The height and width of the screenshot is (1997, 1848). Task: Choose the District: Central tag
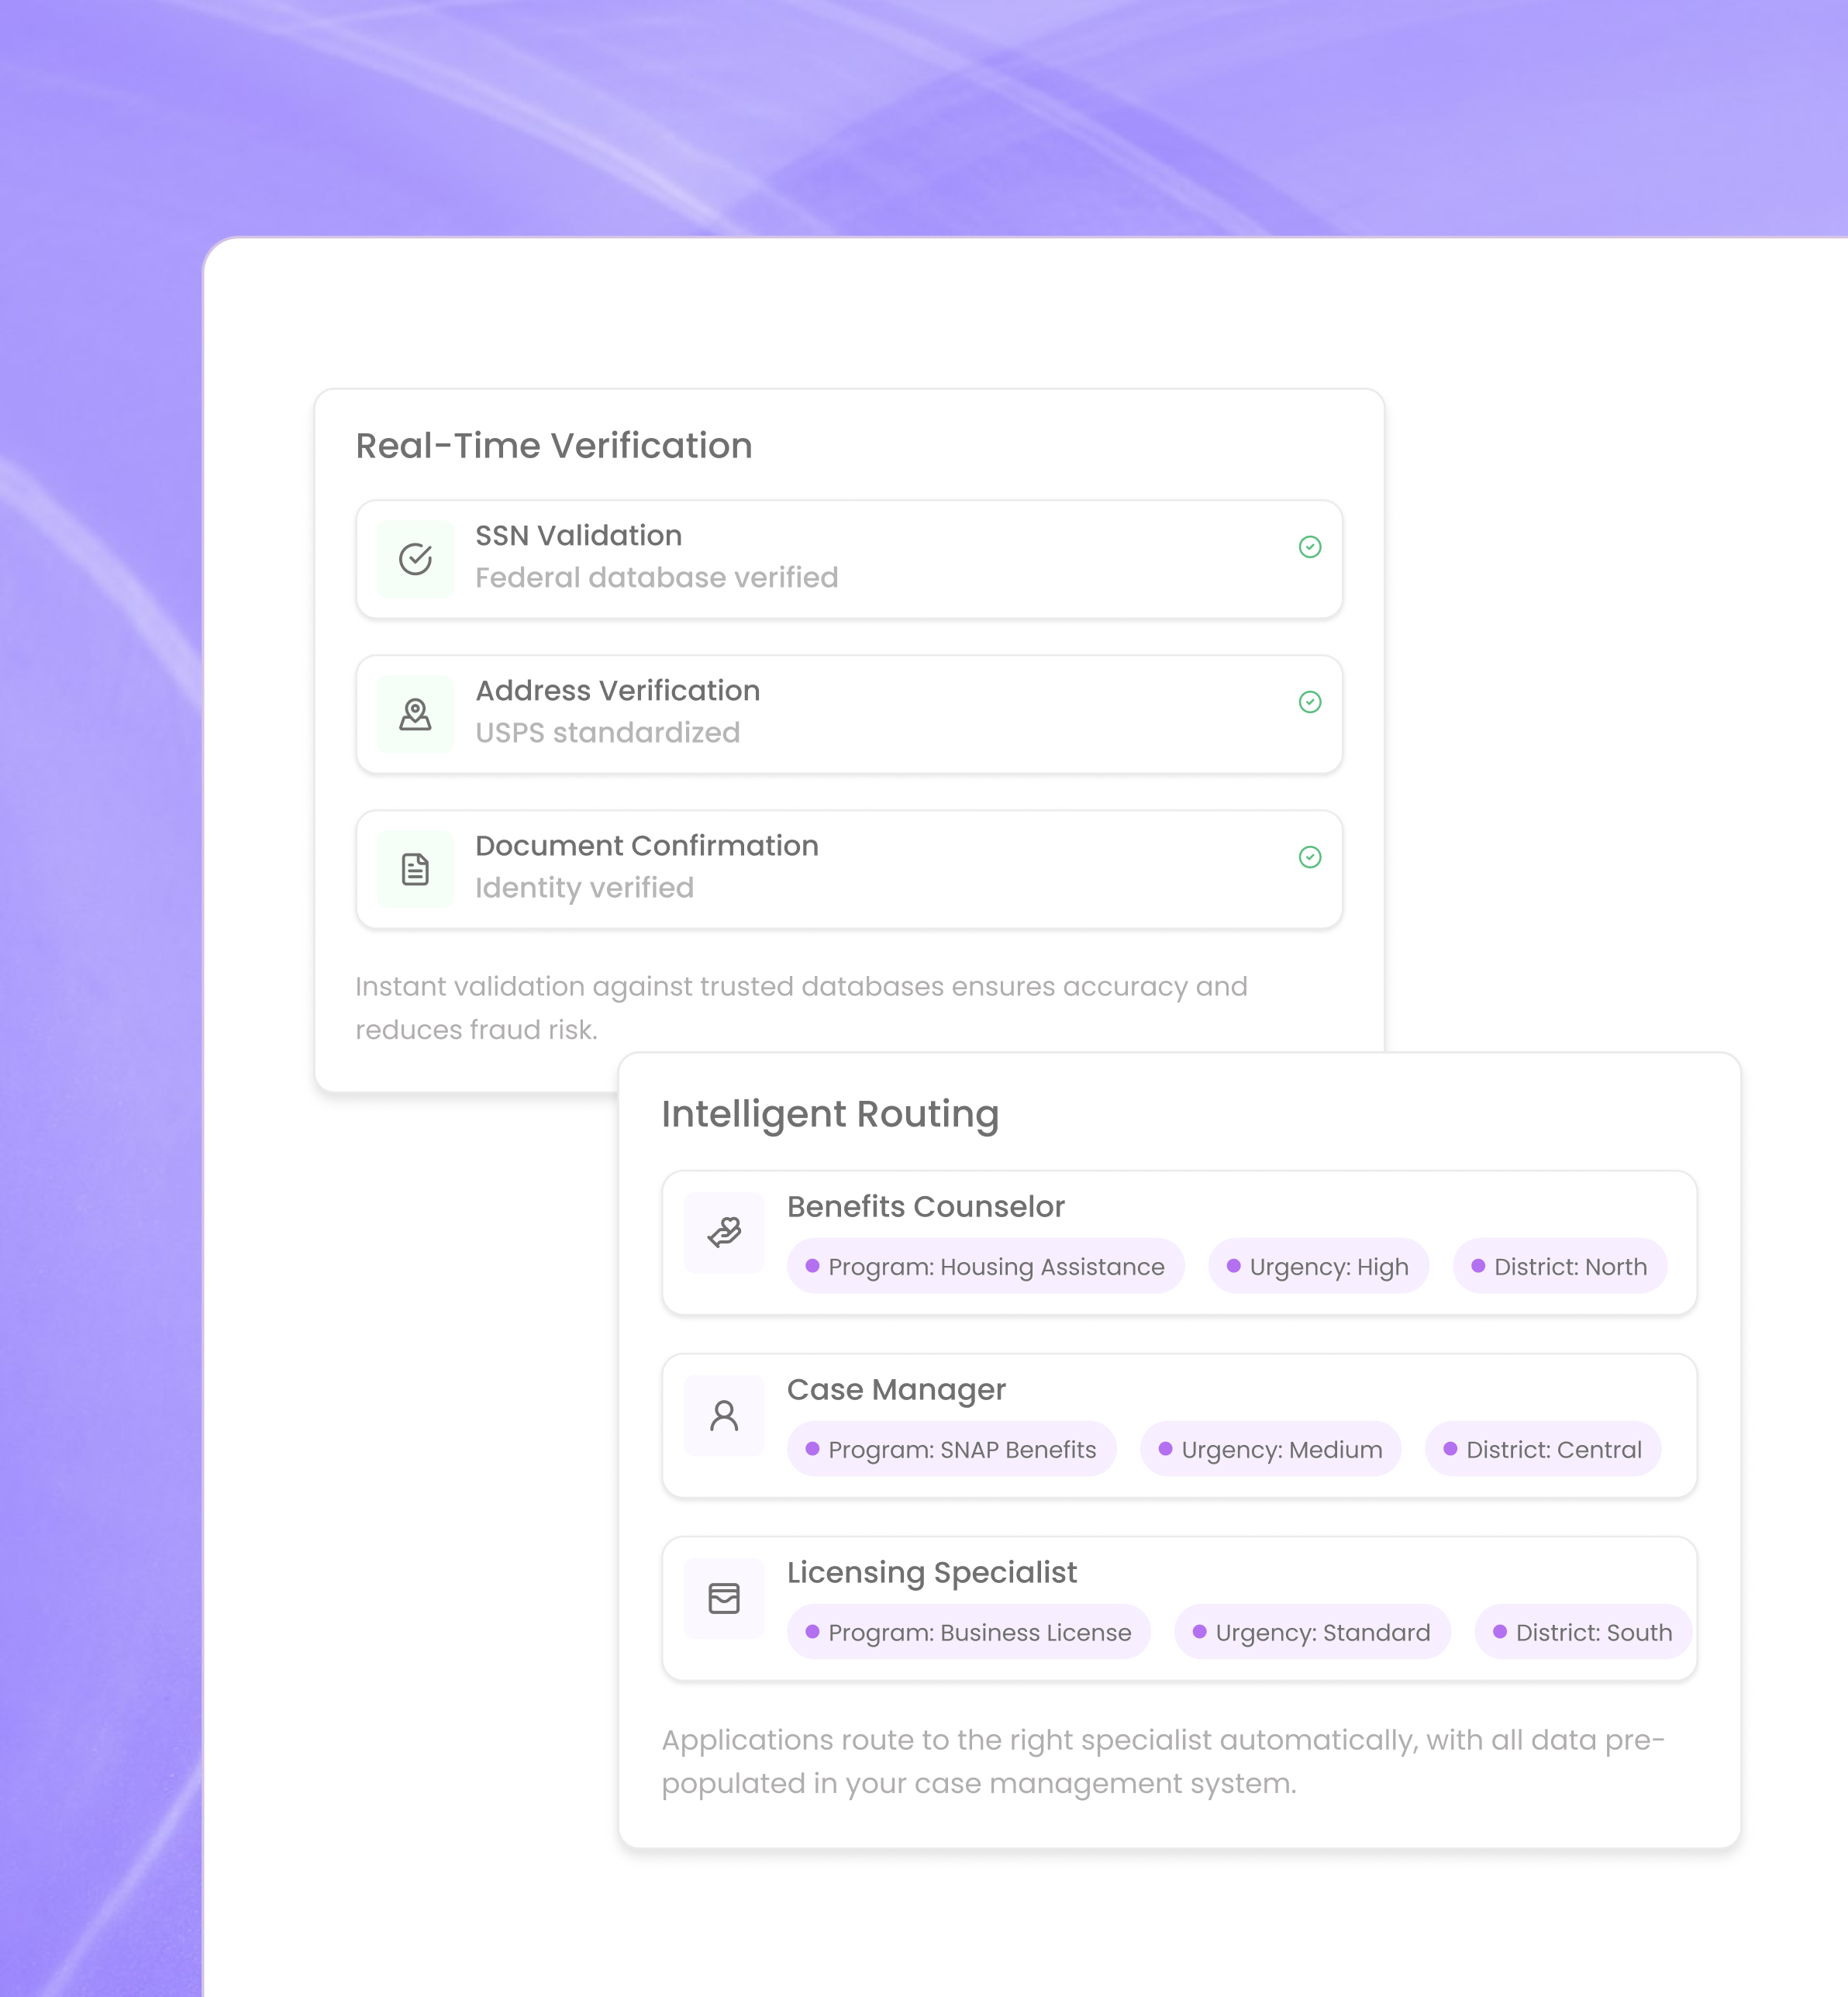click(x=1542, y=1449)
